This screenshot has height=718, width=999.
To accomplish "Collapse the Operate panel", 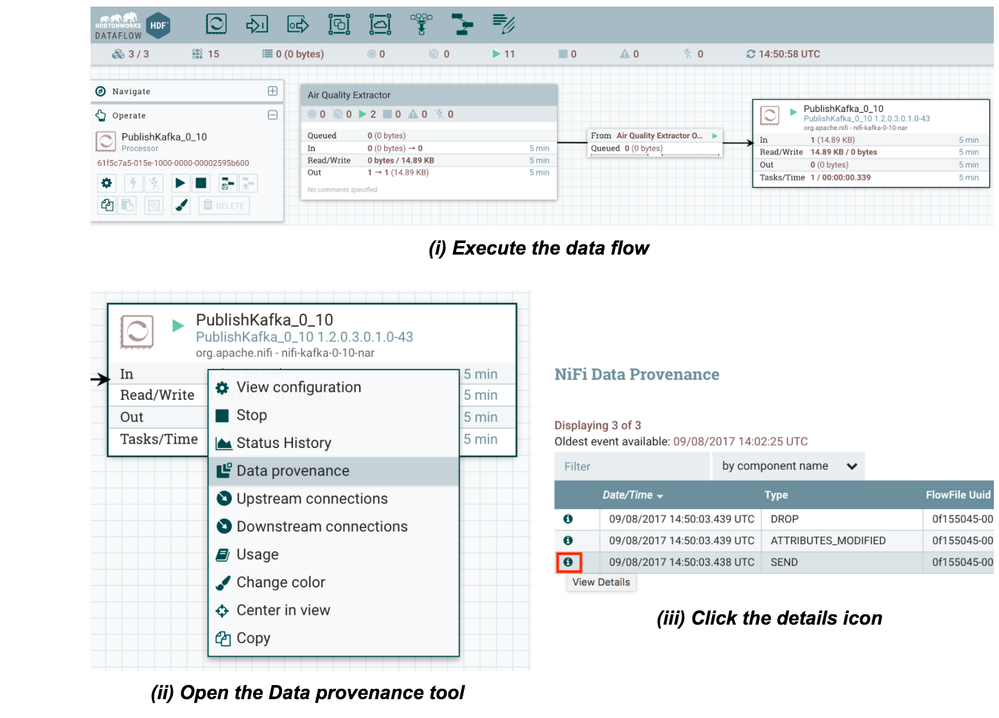I will click(x=273, y=115).
